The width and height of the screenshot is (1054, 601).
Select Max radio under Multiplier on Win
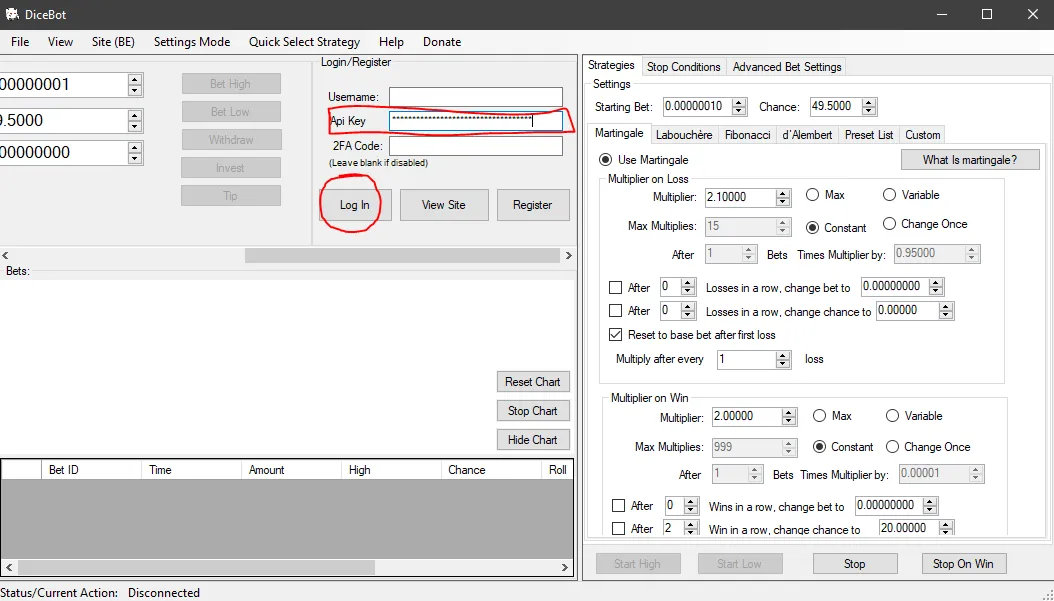pos(819,416)
